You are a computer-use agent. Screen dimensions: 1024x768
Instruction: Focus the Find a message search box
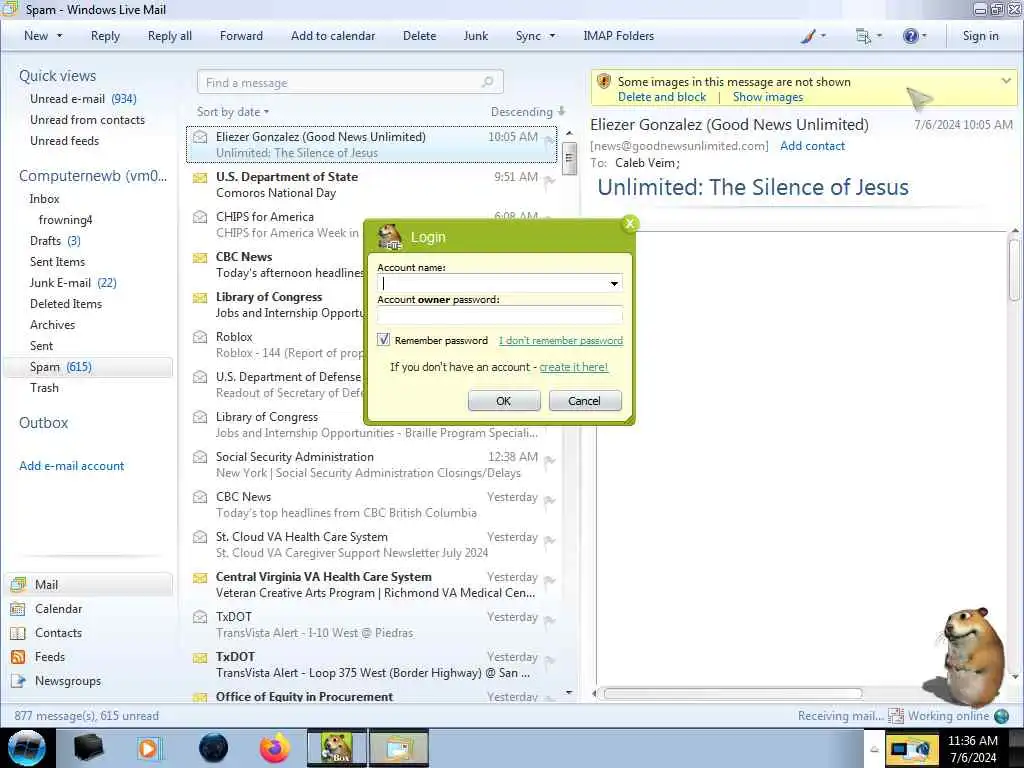(x=349, y=82)
